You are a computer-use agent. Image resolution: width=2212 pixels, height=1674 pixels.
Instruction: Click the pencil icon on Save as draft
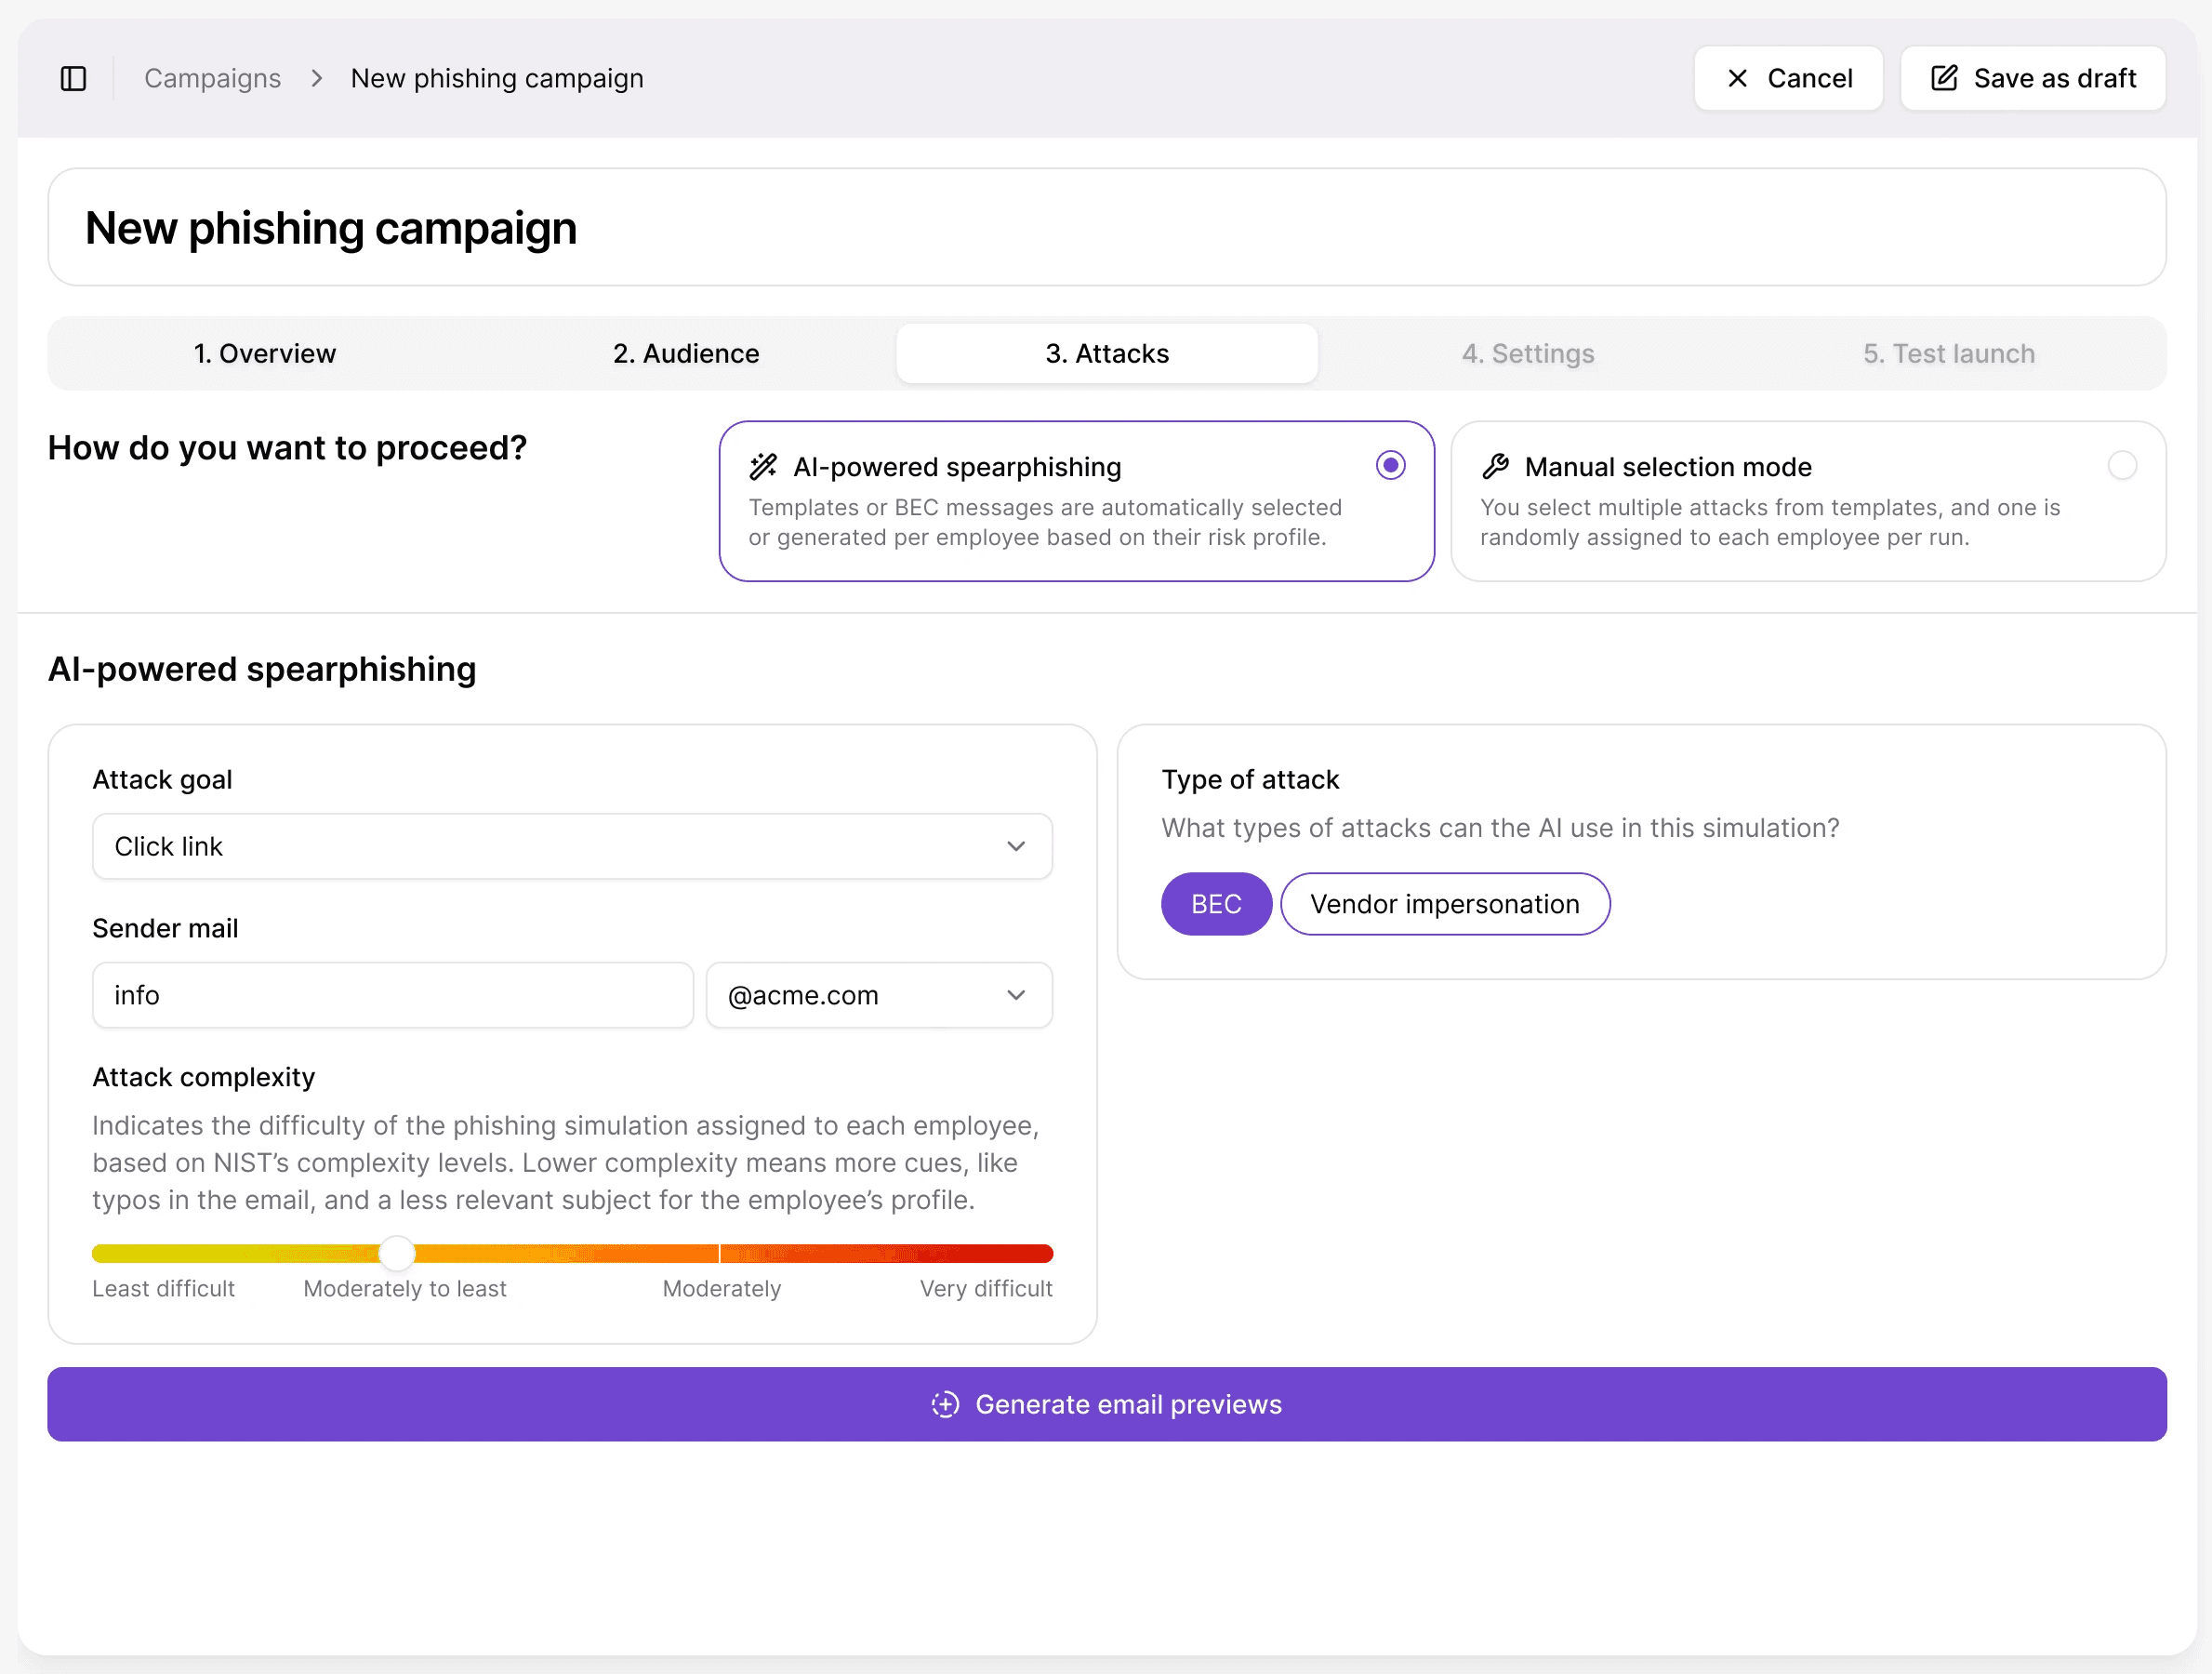1942,77
